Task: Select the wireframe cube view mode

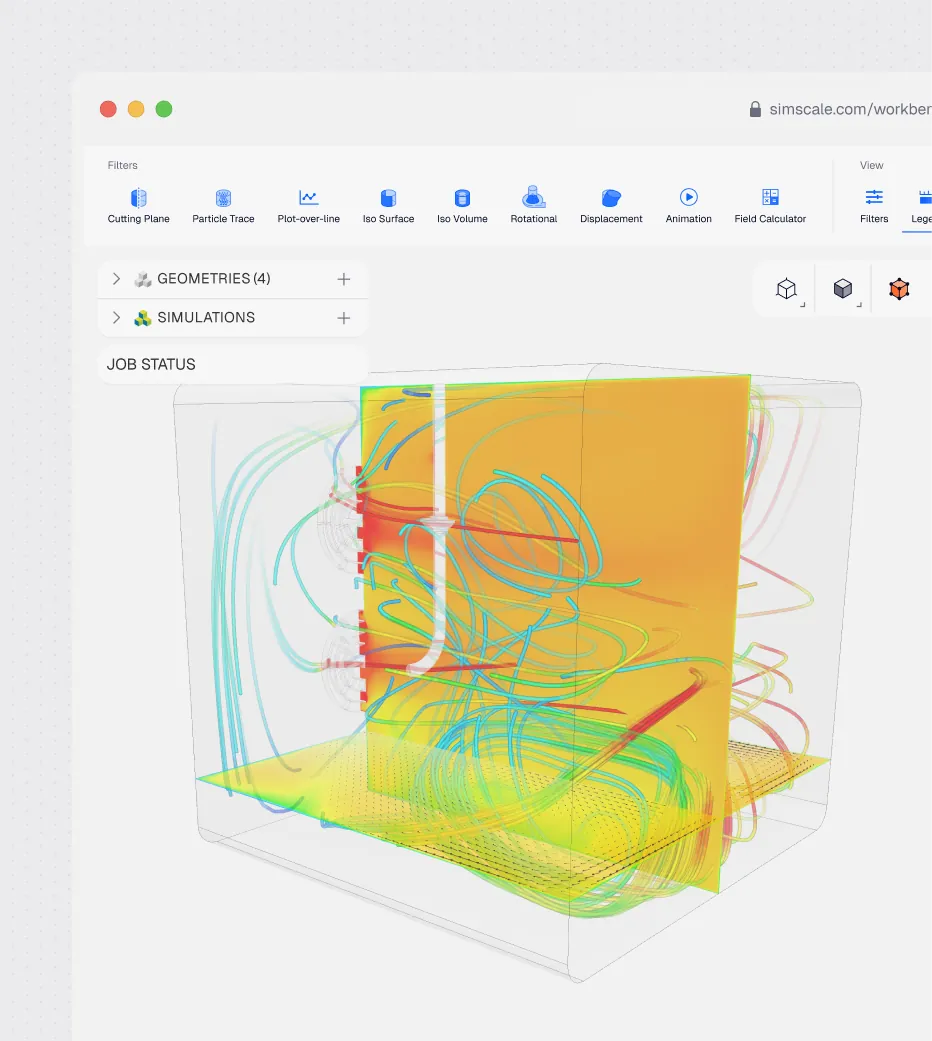Action: (x=787, y=289)
